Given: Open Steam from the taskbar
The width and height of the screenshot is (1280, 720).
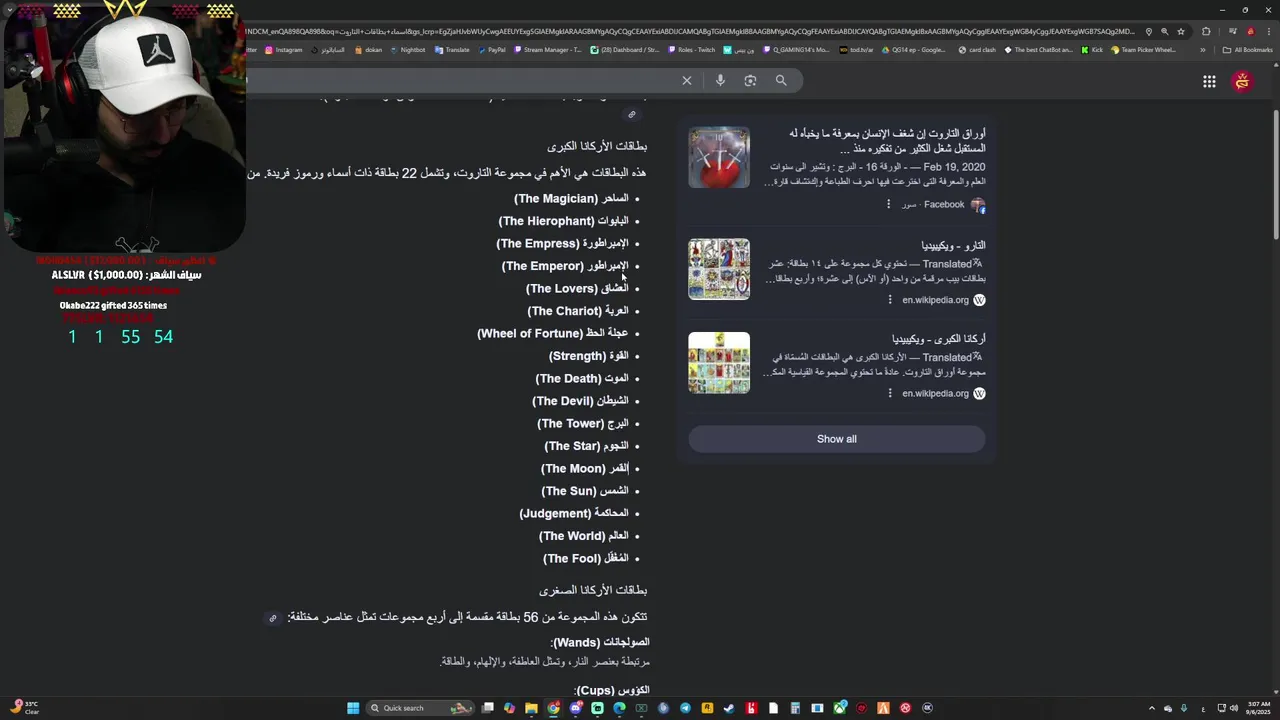Looking at the screenshot, I should point(729,708).
